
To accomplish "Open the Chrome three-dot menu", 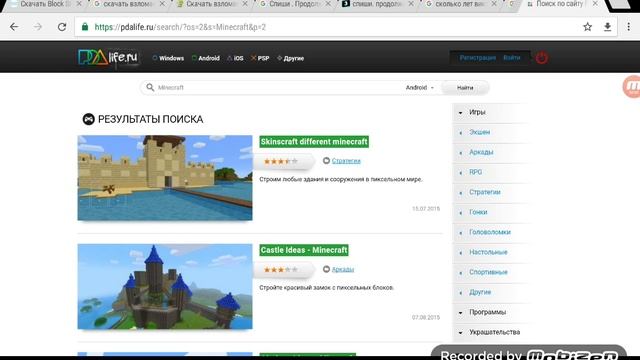I will pyautogui.click(x=629, y=27).
